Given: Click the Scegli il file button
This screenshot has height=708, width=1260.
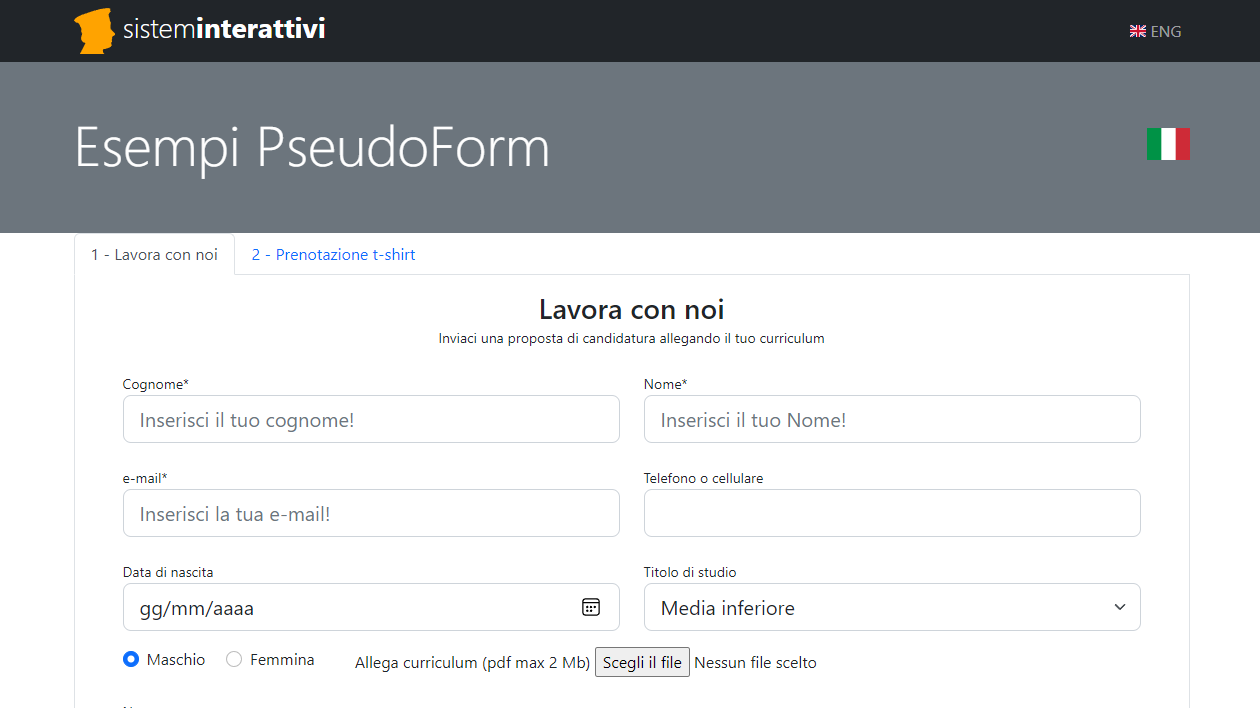Looking at the screenshot, I should (642, 661).
